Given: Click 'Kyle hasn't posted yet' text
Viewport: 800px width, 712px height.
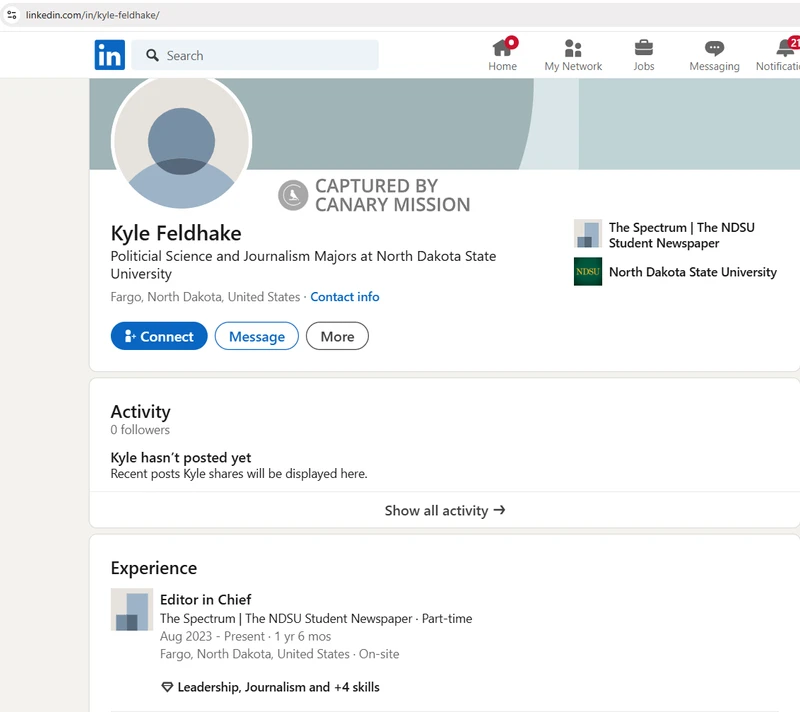Looking at the screenshot, I should pyautogui.click(x=181, y=457).
